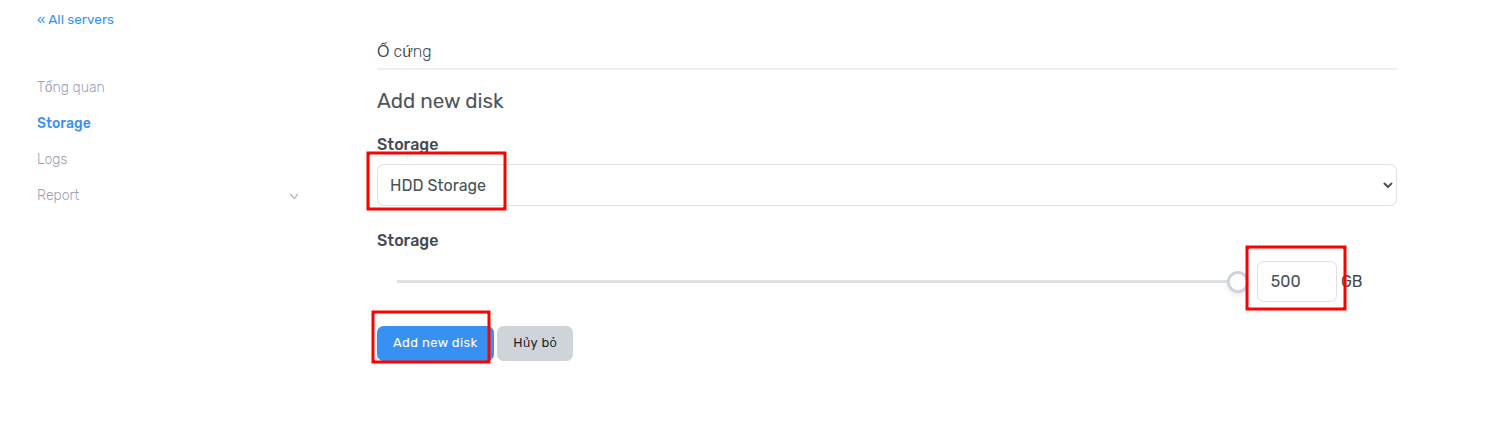Expand the Report chevron arrow
Viewport: 1485px width, 429px height.
click(x=294, y=196)
